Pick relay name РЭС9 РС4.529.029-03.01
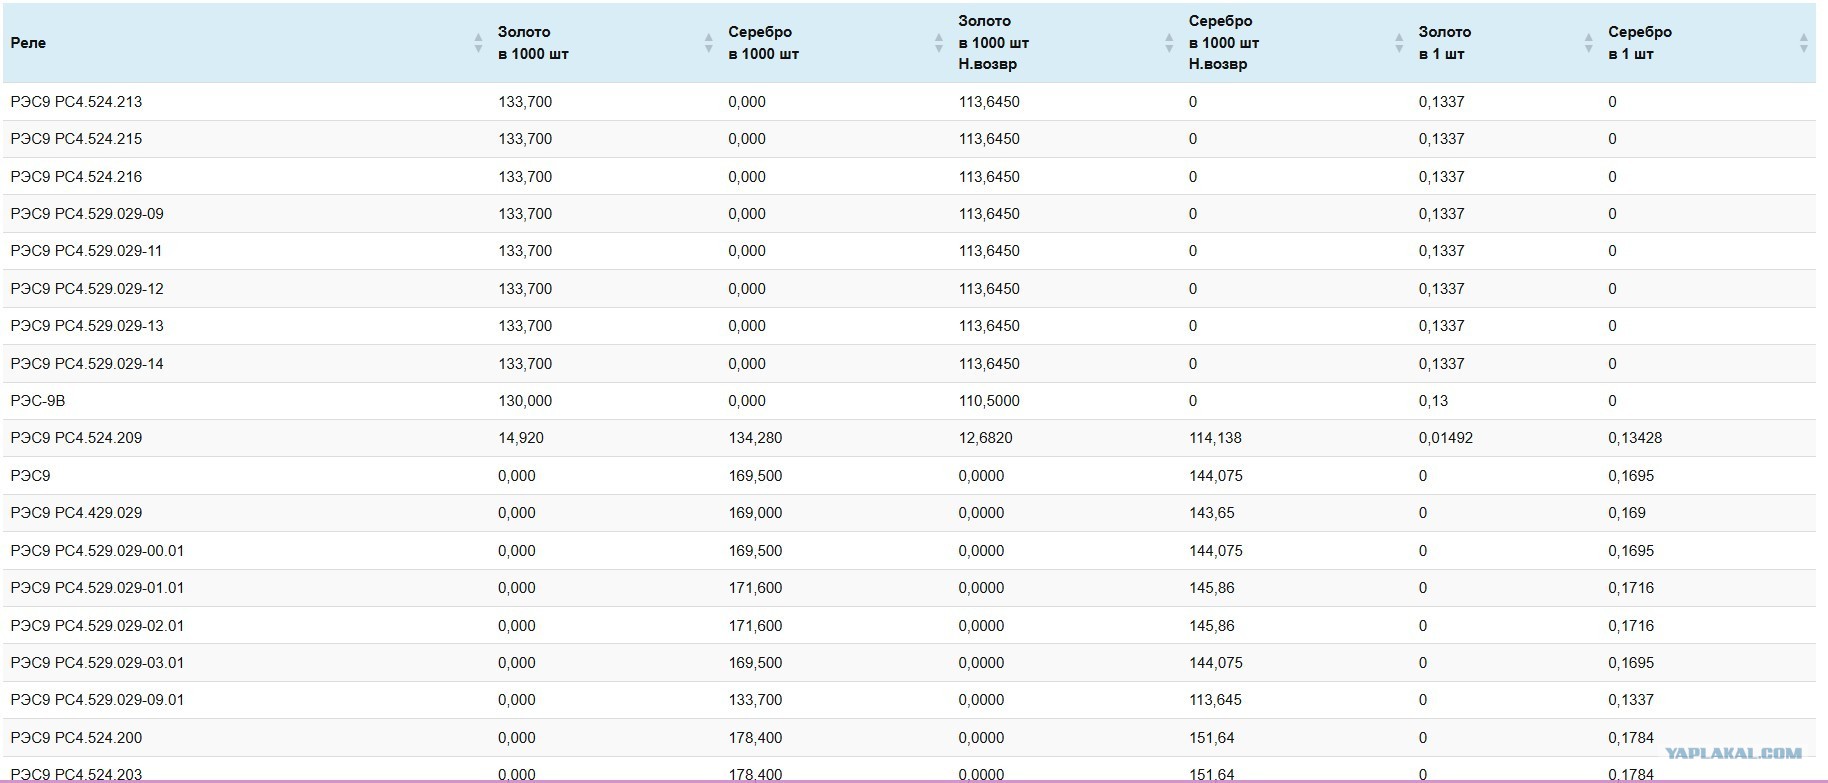The width and height of the screenshot is (1828, 783). pyautogui.click(x=97, y=663)
